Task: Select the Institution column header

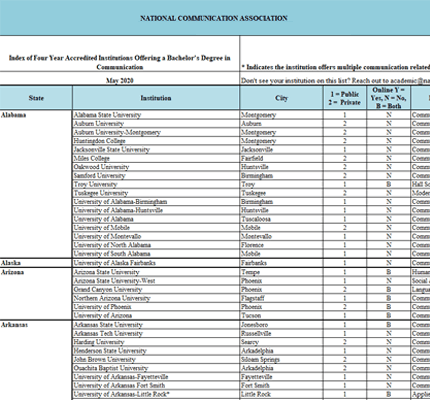Action: point(156,98)
